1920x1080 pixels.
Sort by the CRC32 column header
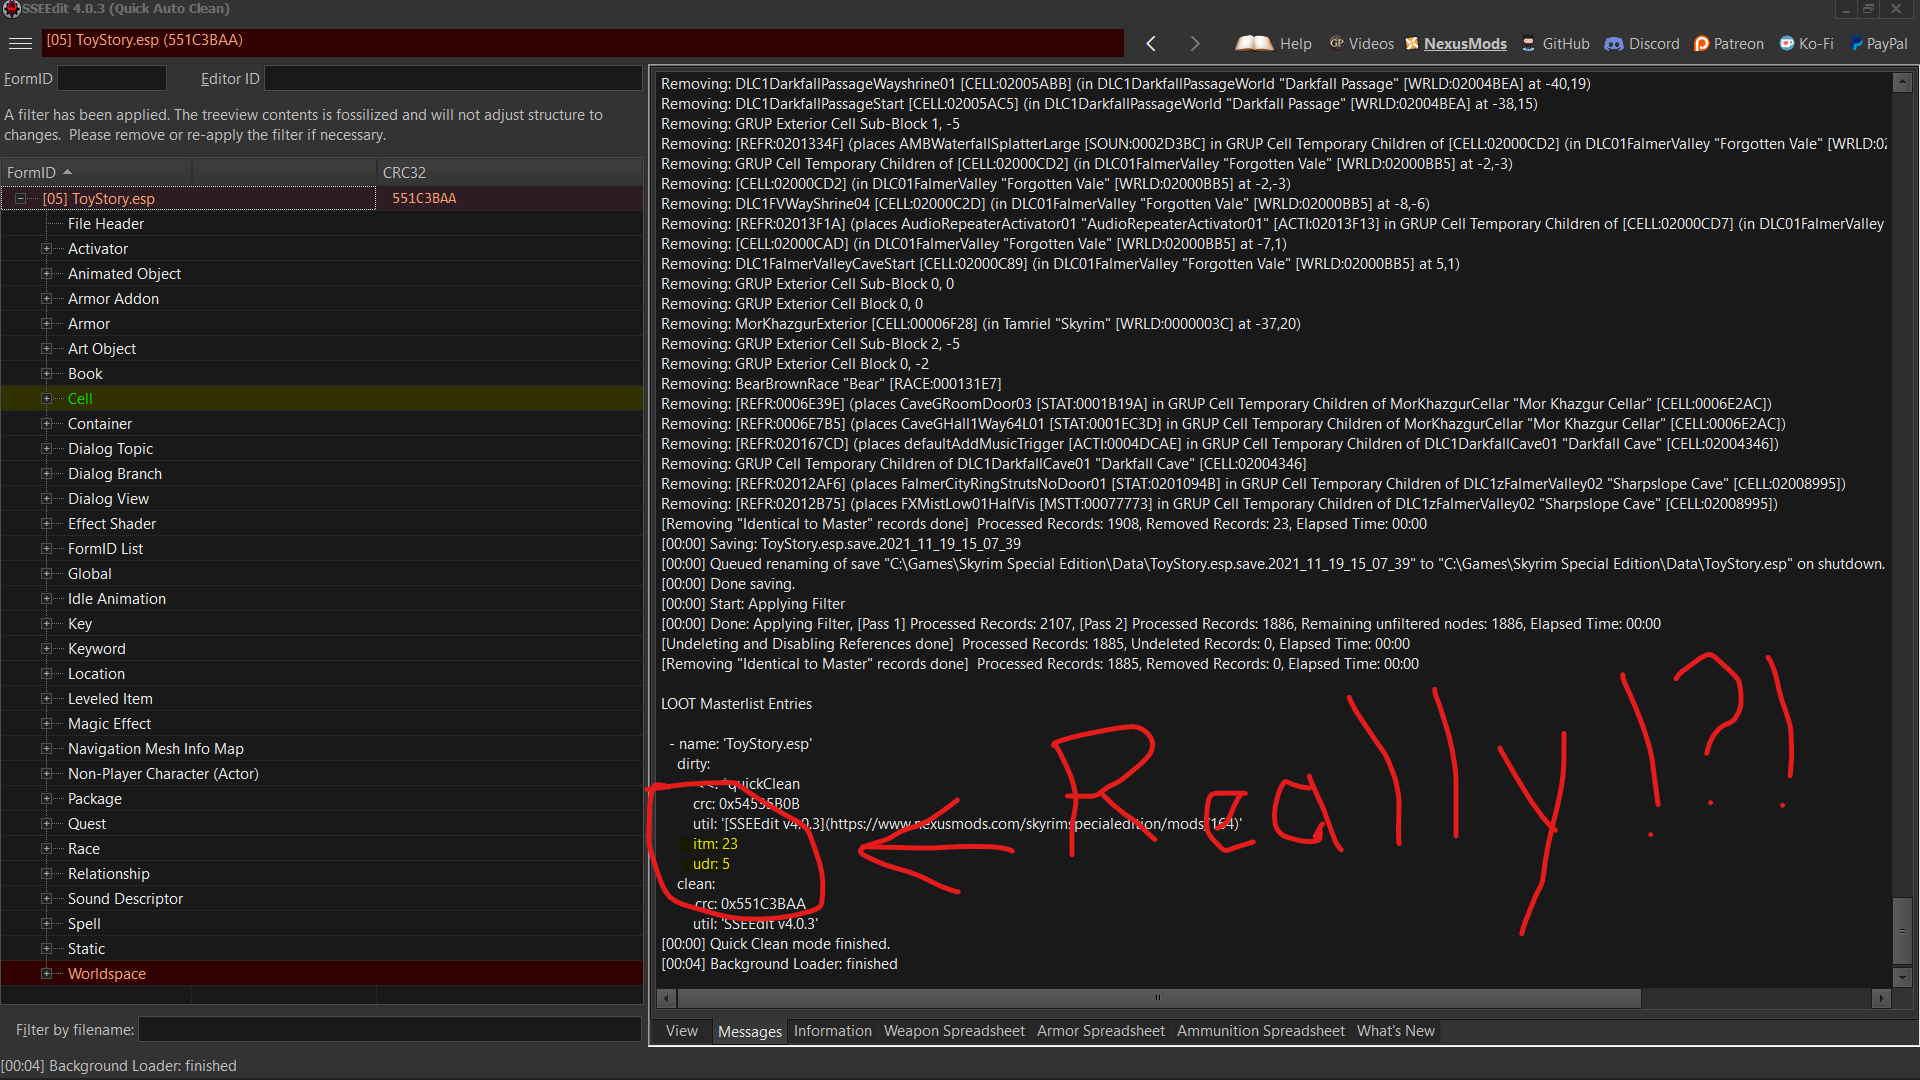coord(510,172)
